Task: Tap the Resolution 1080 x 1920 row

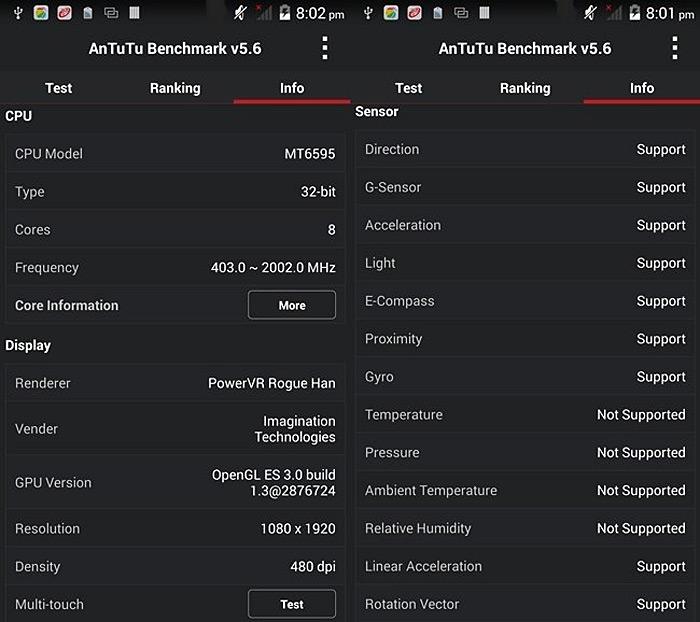Action: coord(175,529)
